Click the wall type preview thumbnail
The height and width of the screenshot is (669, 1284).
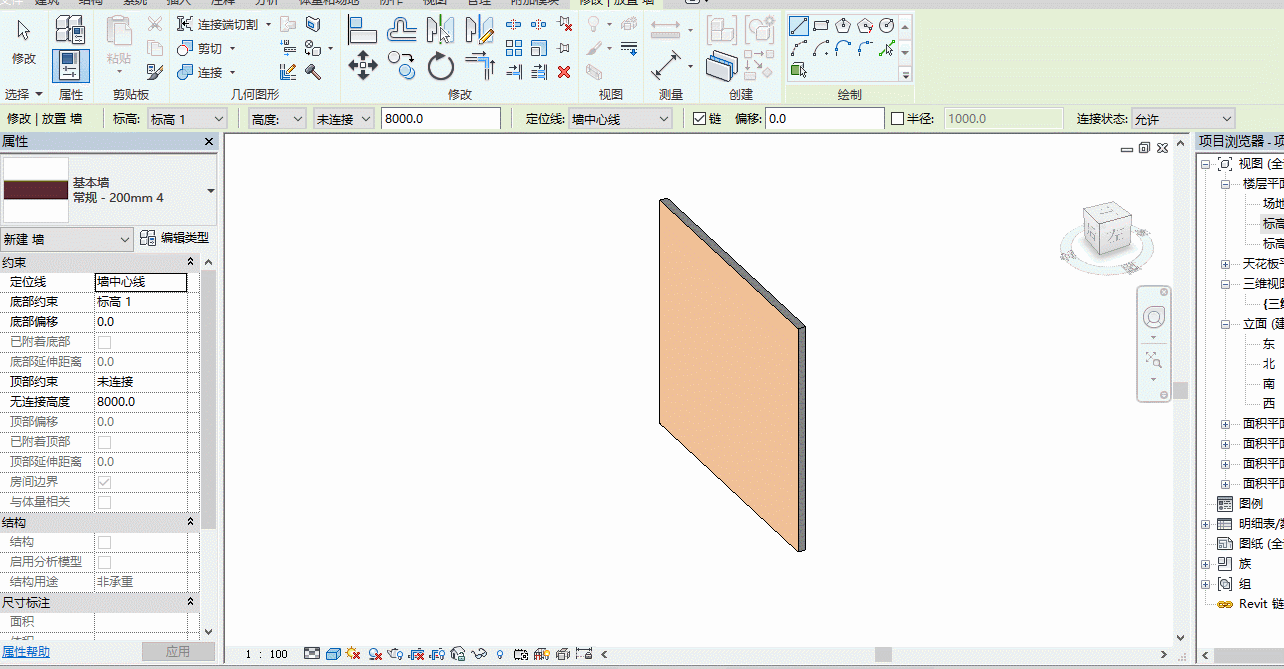36,190
